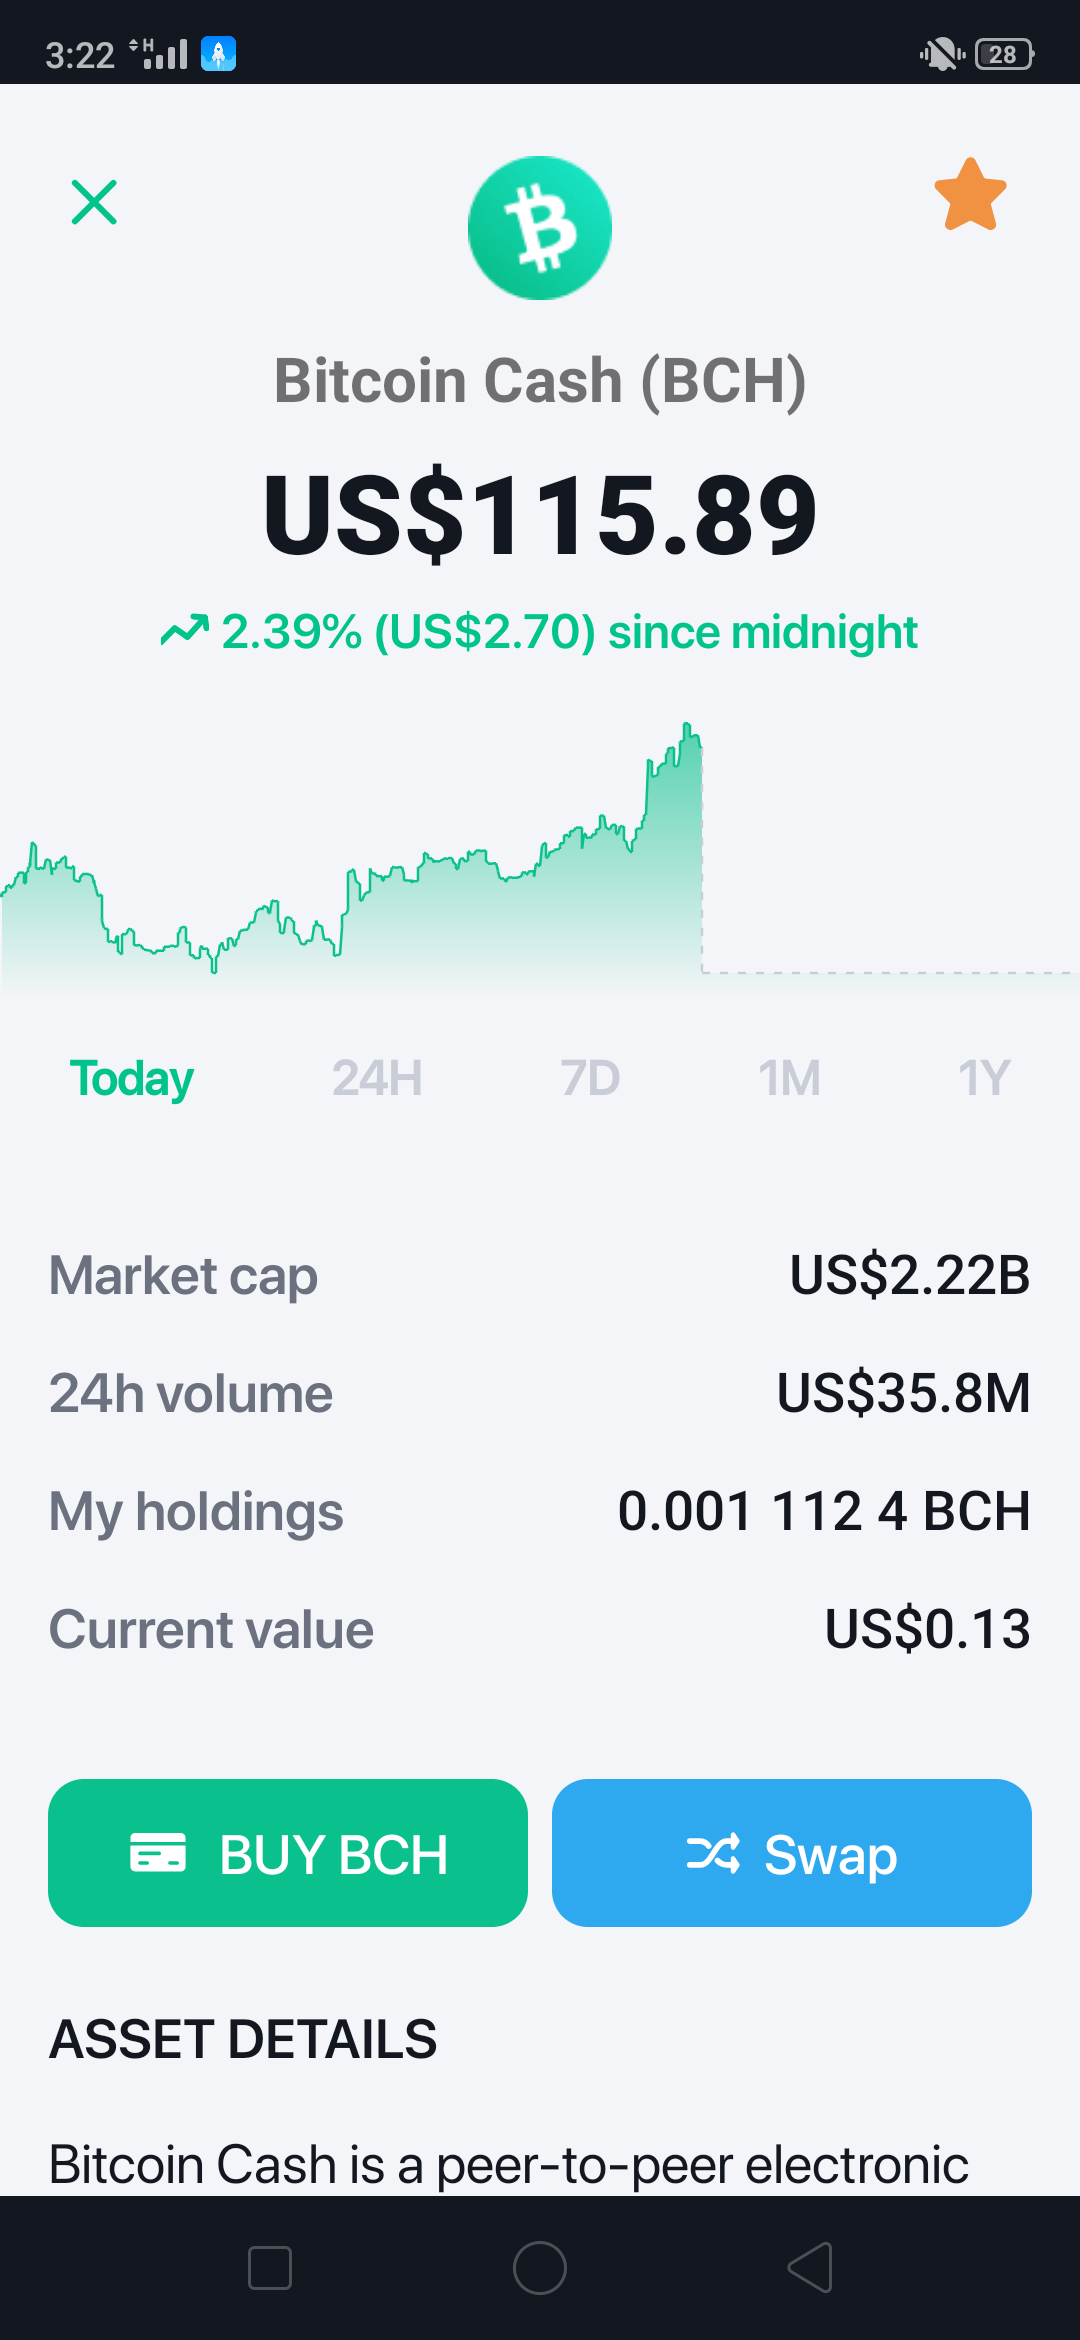Screen dimensions: 1080x2340
Task: Tap the US$115.89 price text
Action: [x=540, y=515]
